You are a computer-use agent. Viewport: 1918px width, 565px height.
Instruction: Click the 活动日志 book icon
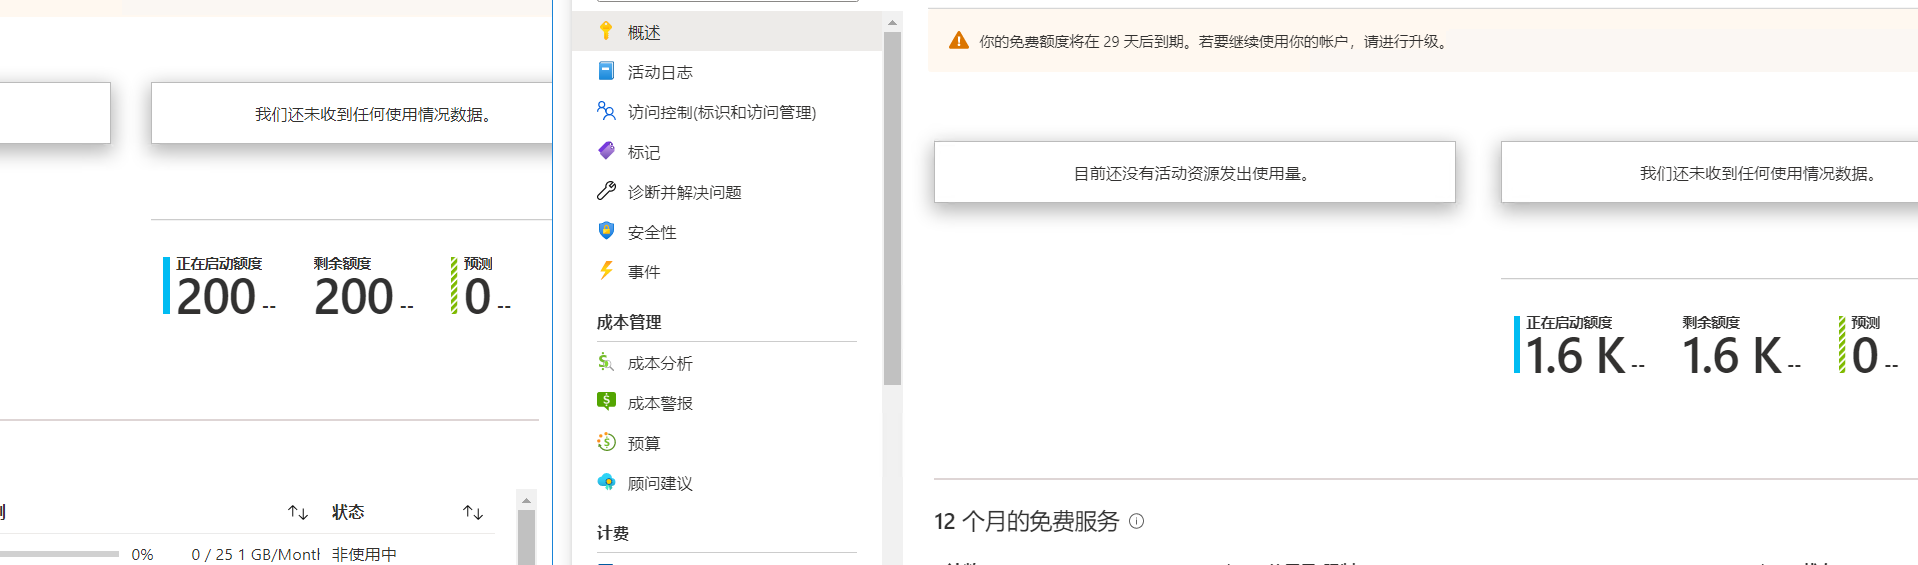click(606, 71)
